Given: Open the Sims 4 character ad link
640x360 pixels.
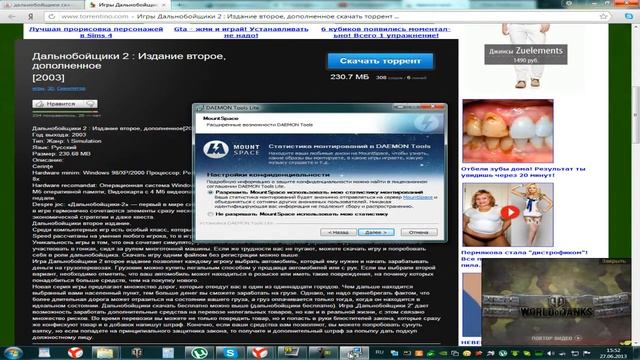Looking at the screenshot, I should (x=96, y=32).
